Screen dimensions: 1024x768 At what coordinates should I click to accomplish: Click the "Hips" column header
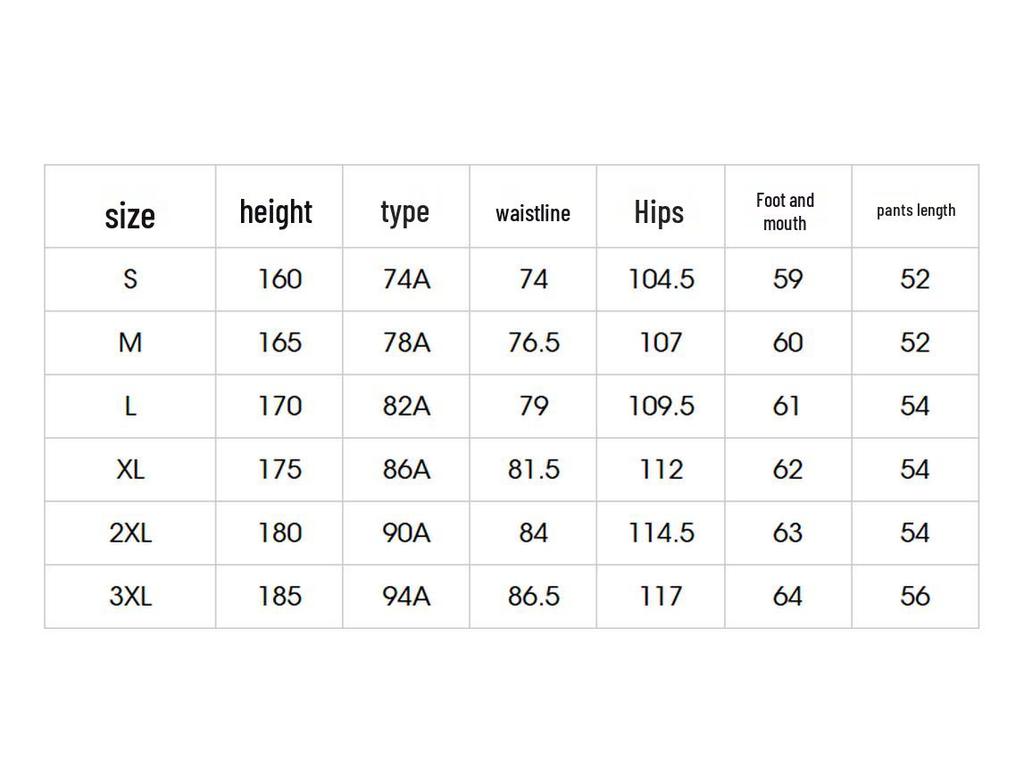[x=659, y=212]
